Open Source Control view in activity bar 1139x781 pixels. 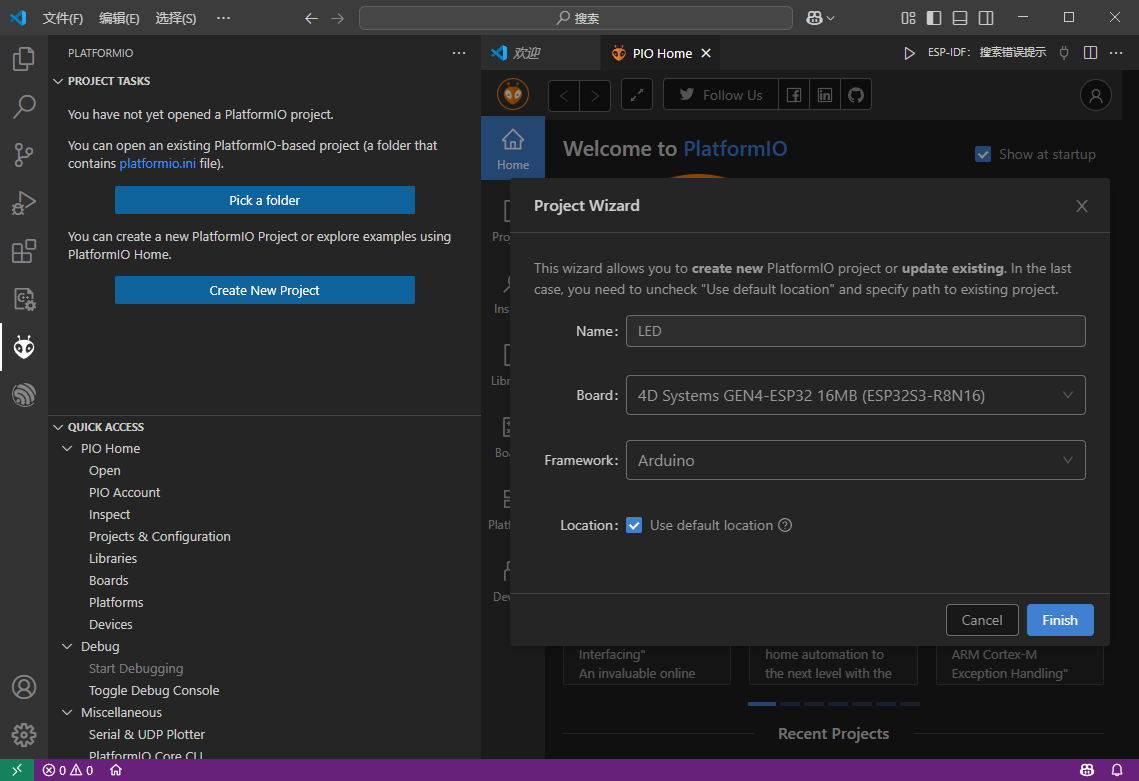tap(23, 155)
